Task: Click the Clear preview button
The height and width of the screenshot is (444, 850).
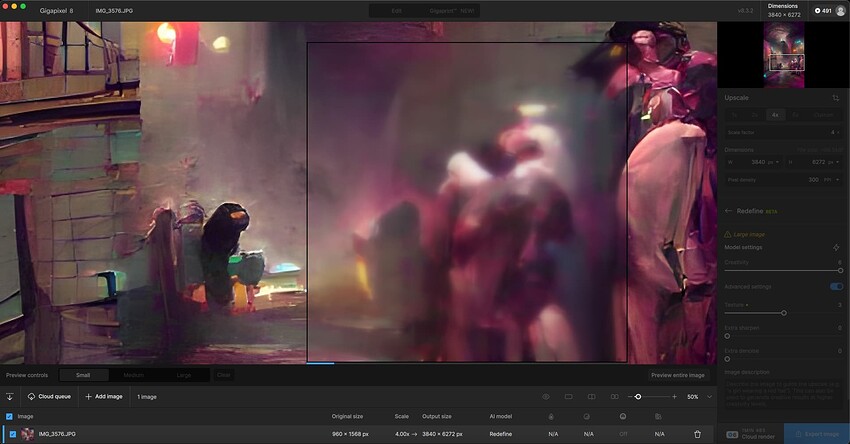Action: 224,375
